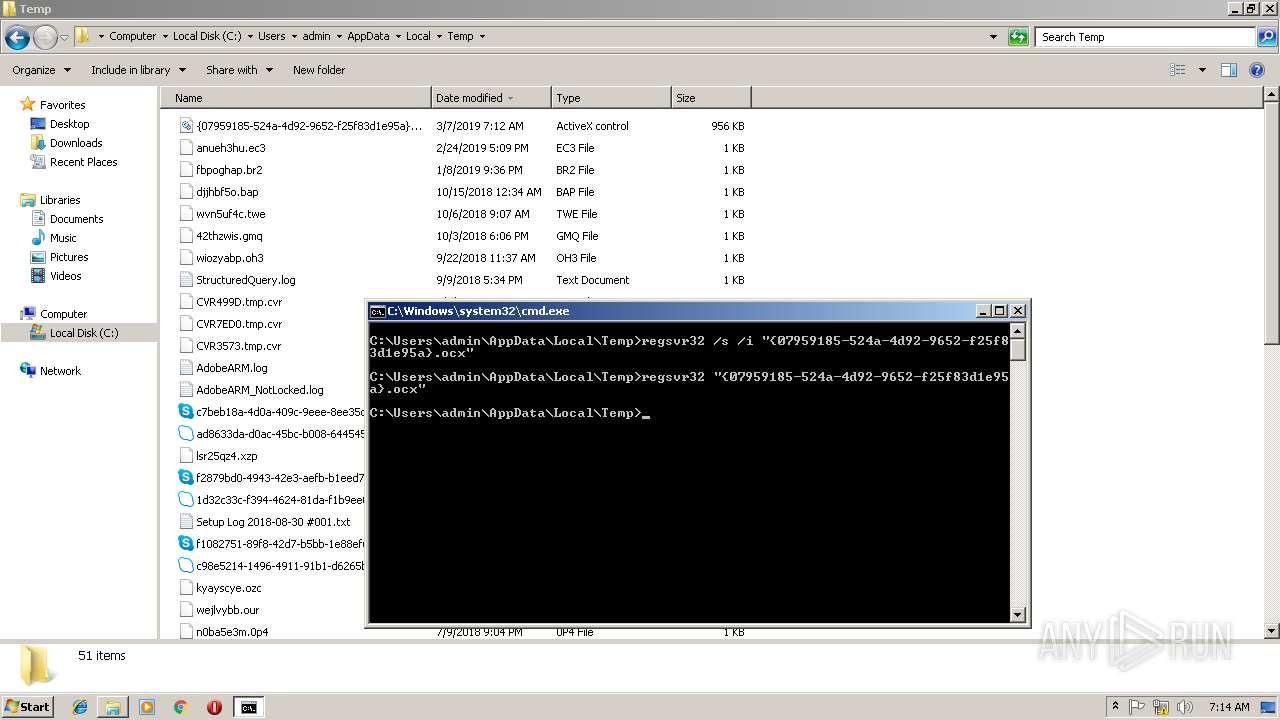Toggle the preview pane button
Image resolution: width=1280 pixels, height=720 pixels.
1229,70
